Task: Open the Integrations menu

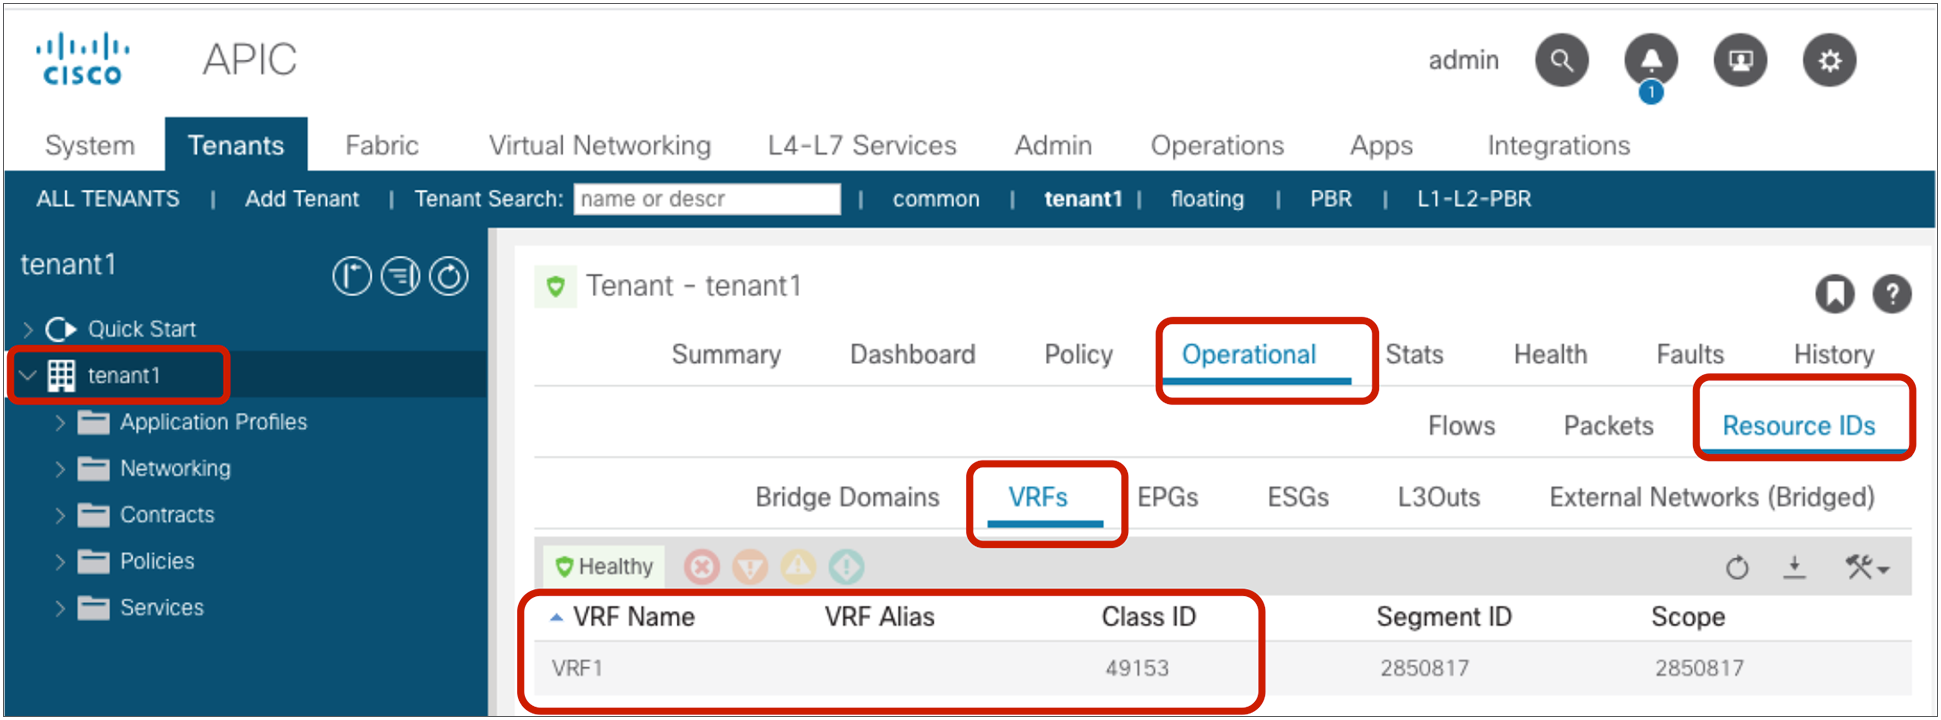Action: [1558, 146]
